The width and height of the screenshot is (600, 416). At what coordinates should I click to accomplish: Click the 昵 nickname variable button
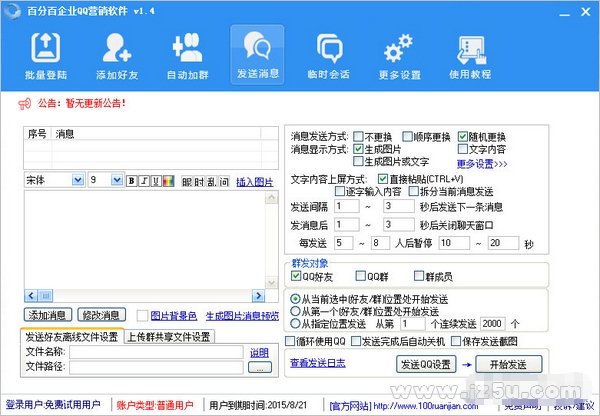coord(187,181)
